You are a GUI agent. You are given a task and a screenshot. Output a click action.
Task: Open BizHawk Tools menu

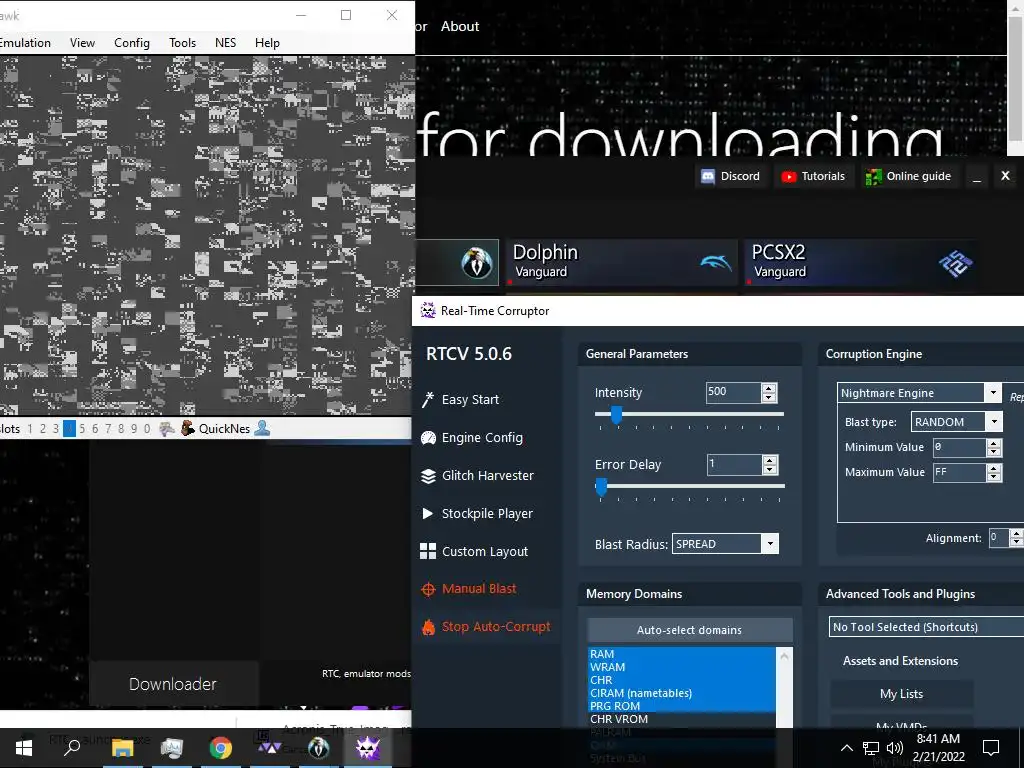(182, 42)
